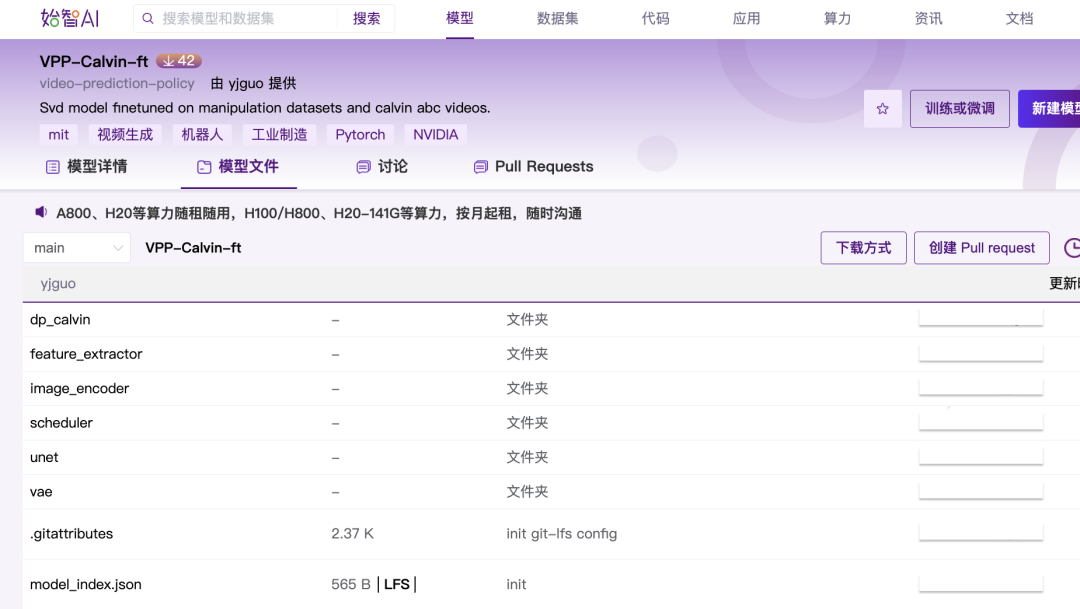Open the dp_calvin folder
Viewport: 1080px width, 609px height.
coord(60,320)
